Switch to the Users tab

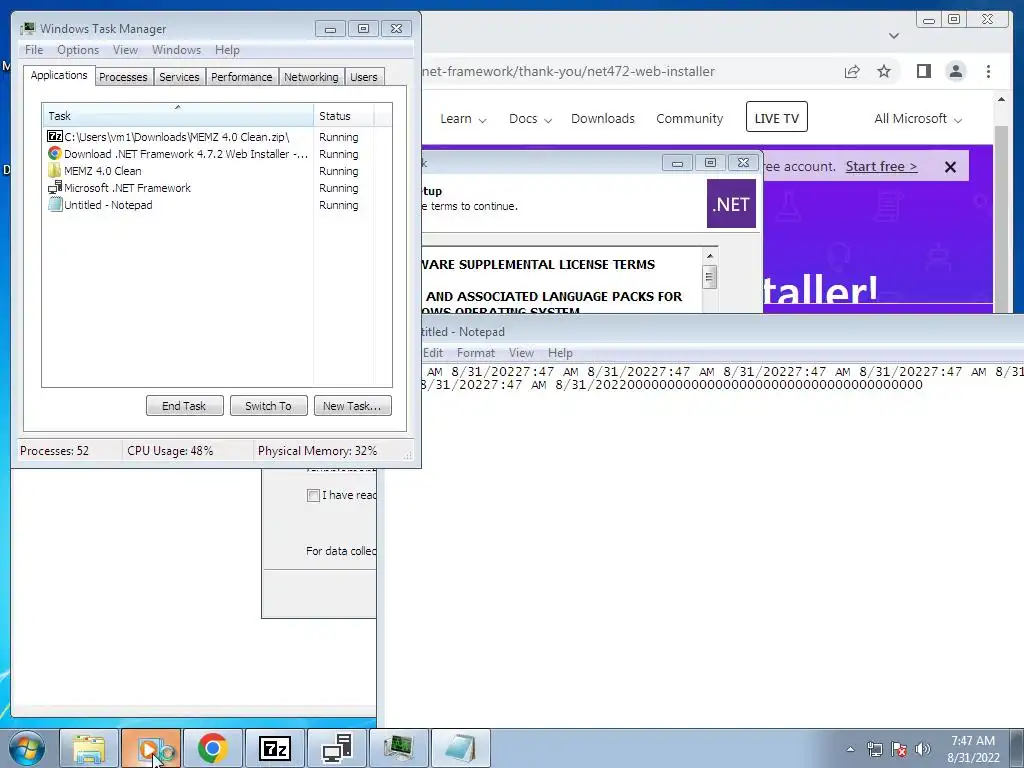pyautogui.click(x=363, y=77)
